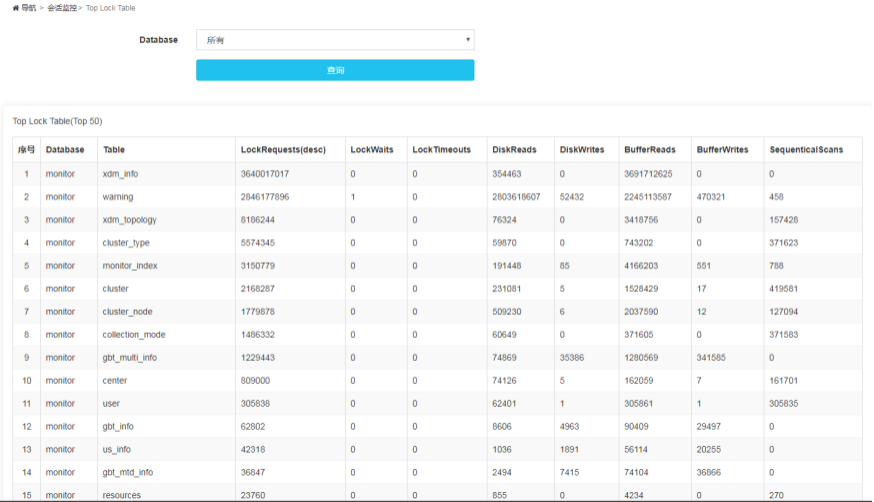Image resolution: width=874 pixels, height=502 pixels.
Task: Click BufferWrites value 29497
Action: 708,426
